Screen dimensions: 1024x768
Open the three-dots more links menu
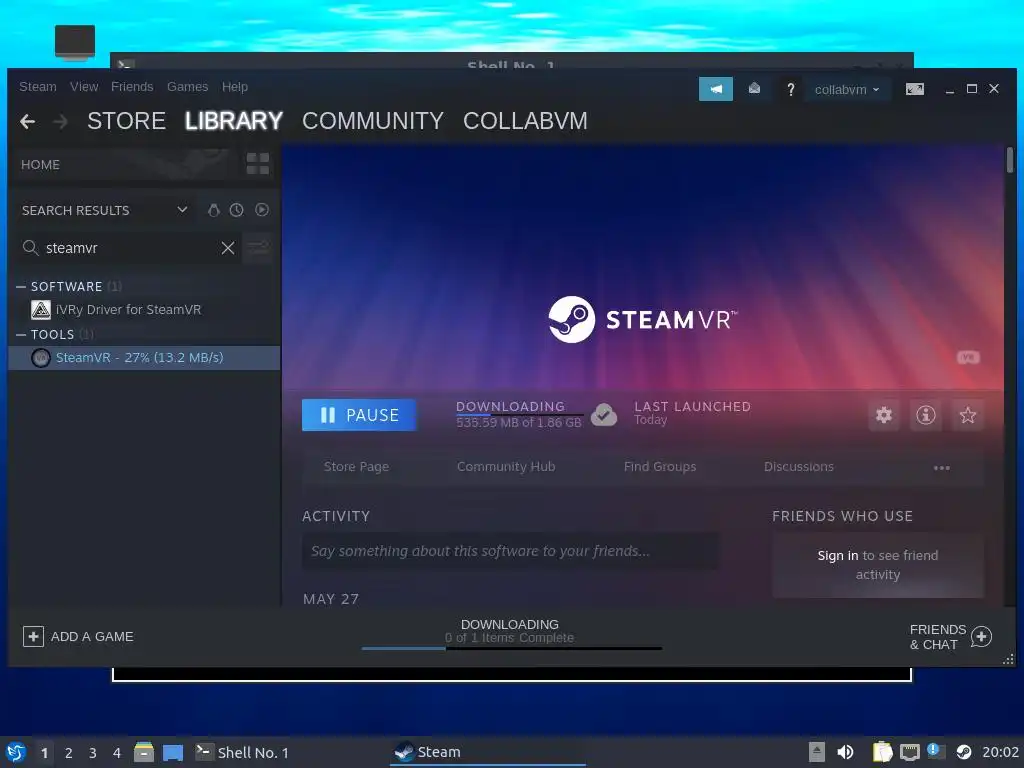click(x=942, y=468)
